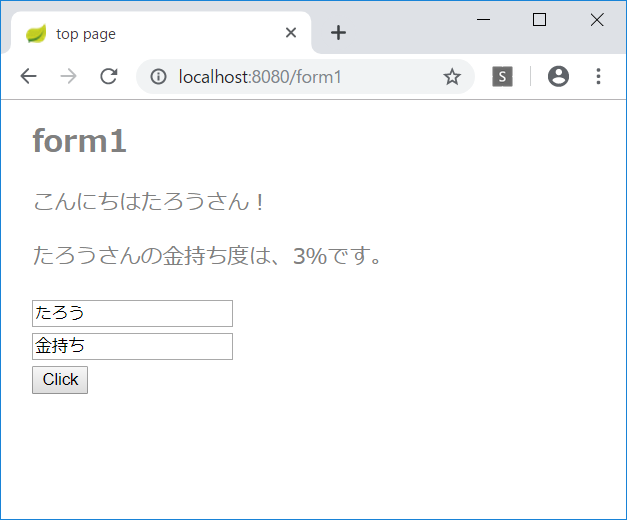Click the address bar showing localhost:8080/form1
Screen dimensions: 627x520
tap(300, 77)
